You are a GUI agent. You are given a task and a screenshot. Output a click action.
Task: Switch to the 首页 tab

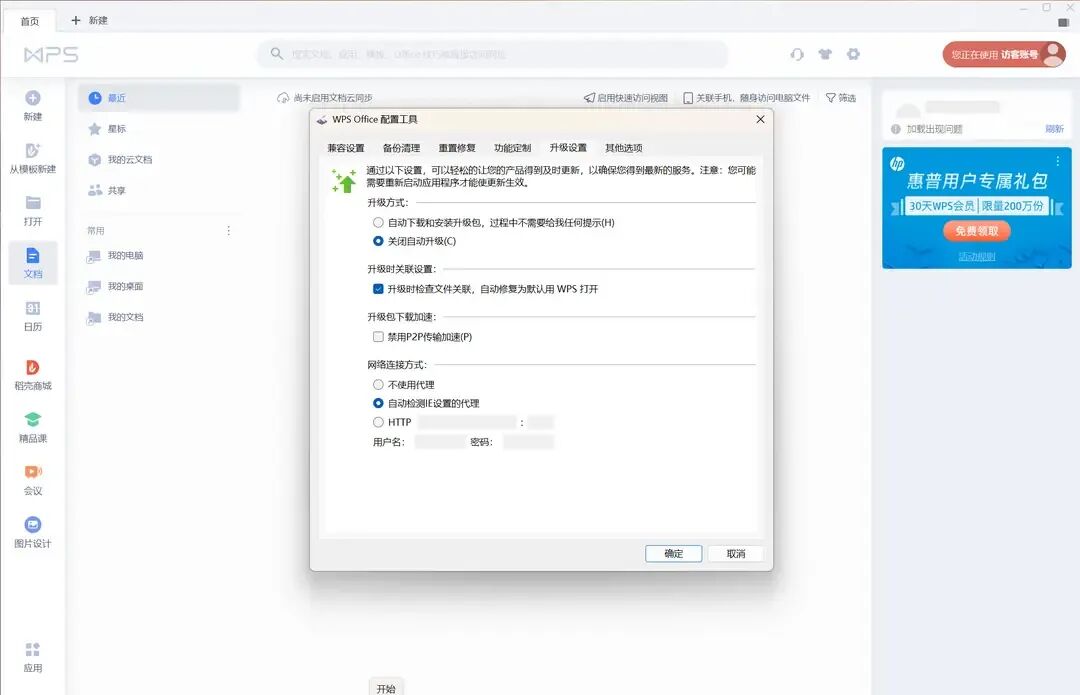30,21
